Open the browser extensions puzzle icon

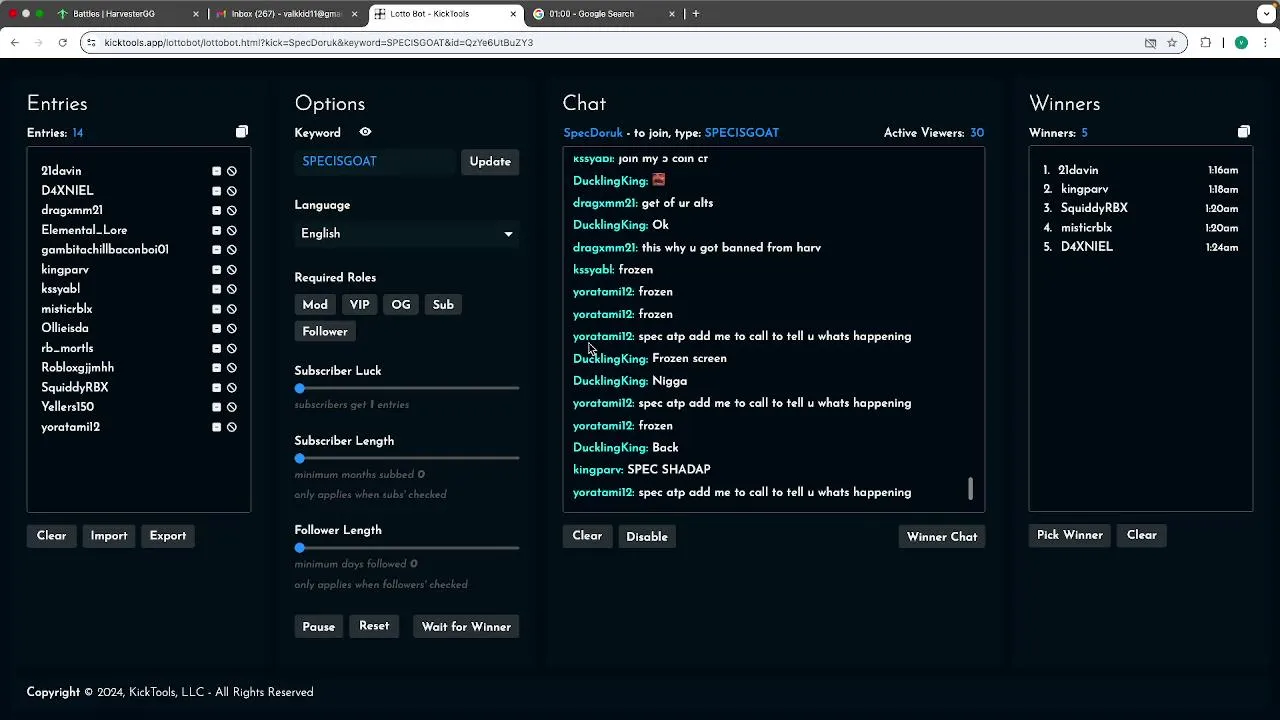click(1206, 43)
